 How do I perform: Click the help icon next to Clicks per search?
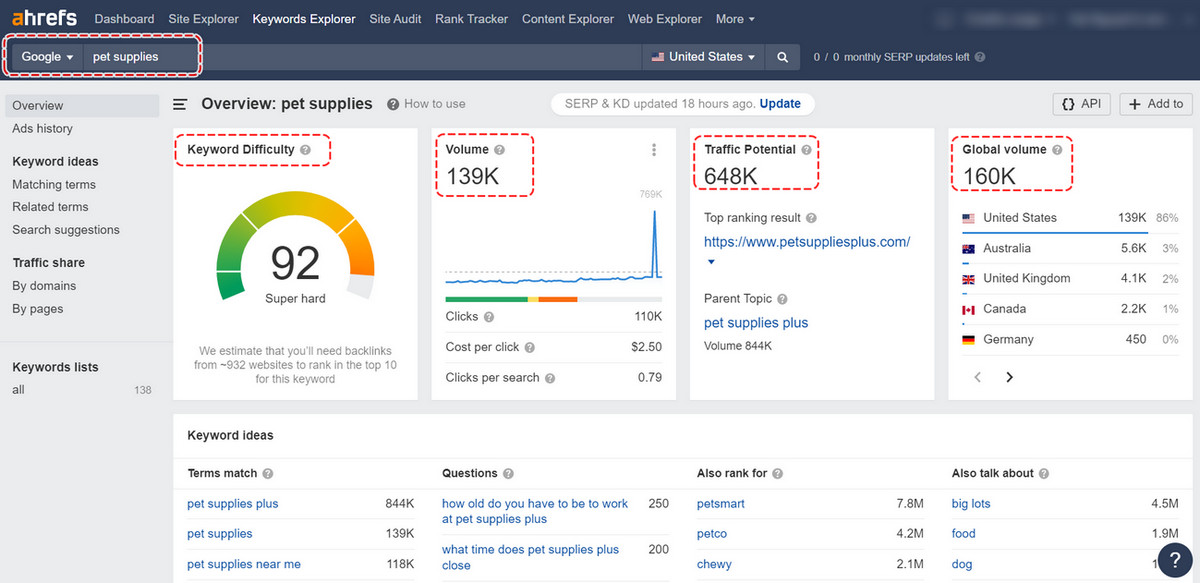[x=551, y=378]
